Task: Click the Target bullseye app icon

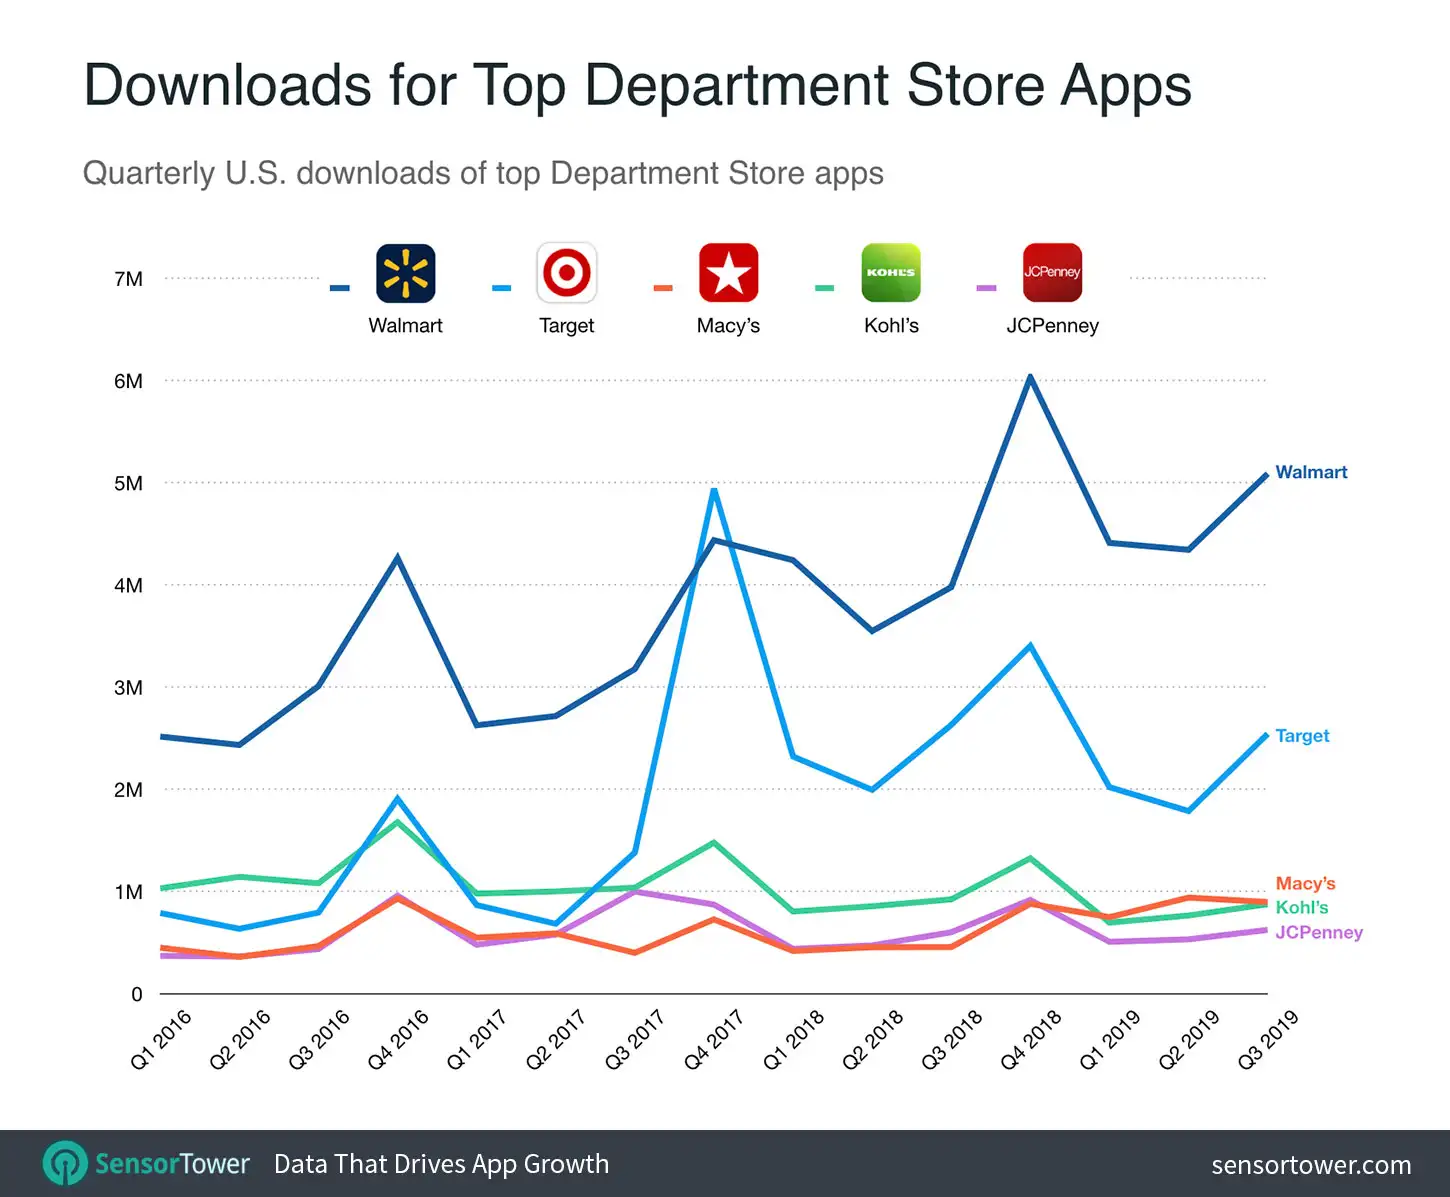Action: [x=567, y=273]
